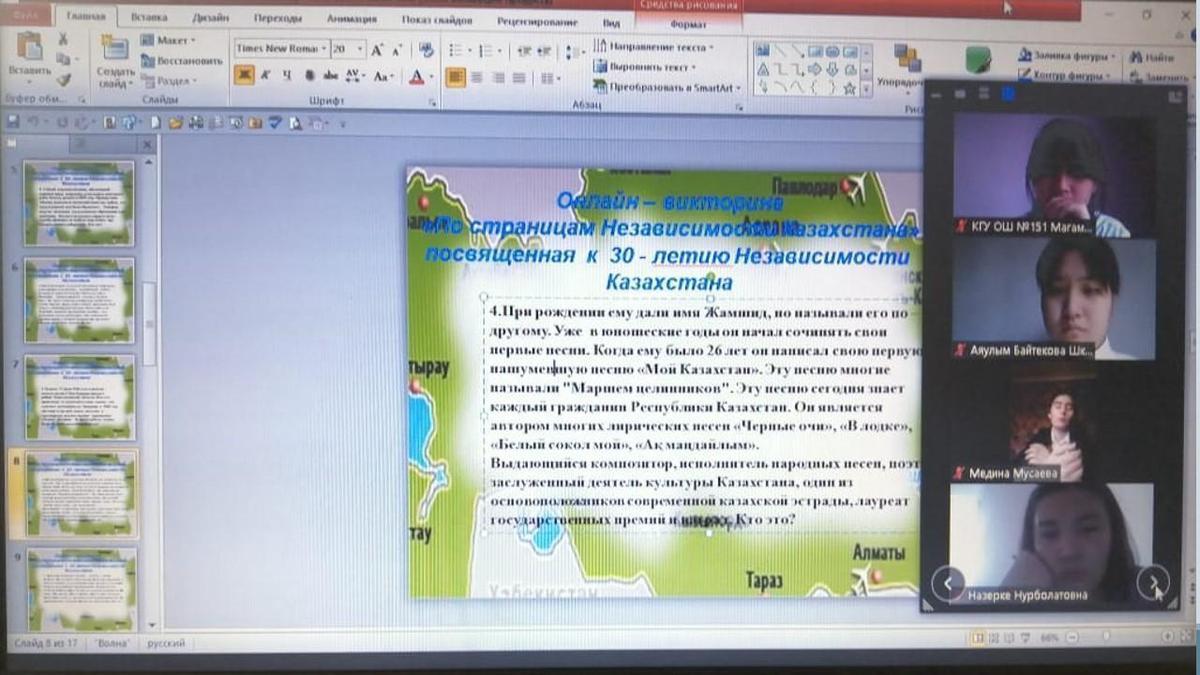
Task: Select slide 6 thumbnail in slide panel
Action: 79,300
